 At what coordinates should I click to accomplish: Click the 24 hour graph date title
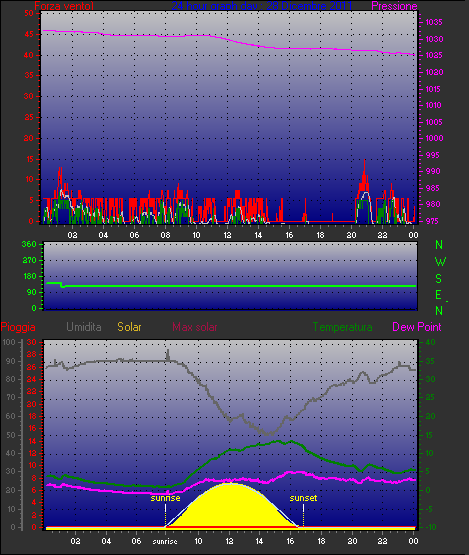pyautogui.click(x=262, y=6)
